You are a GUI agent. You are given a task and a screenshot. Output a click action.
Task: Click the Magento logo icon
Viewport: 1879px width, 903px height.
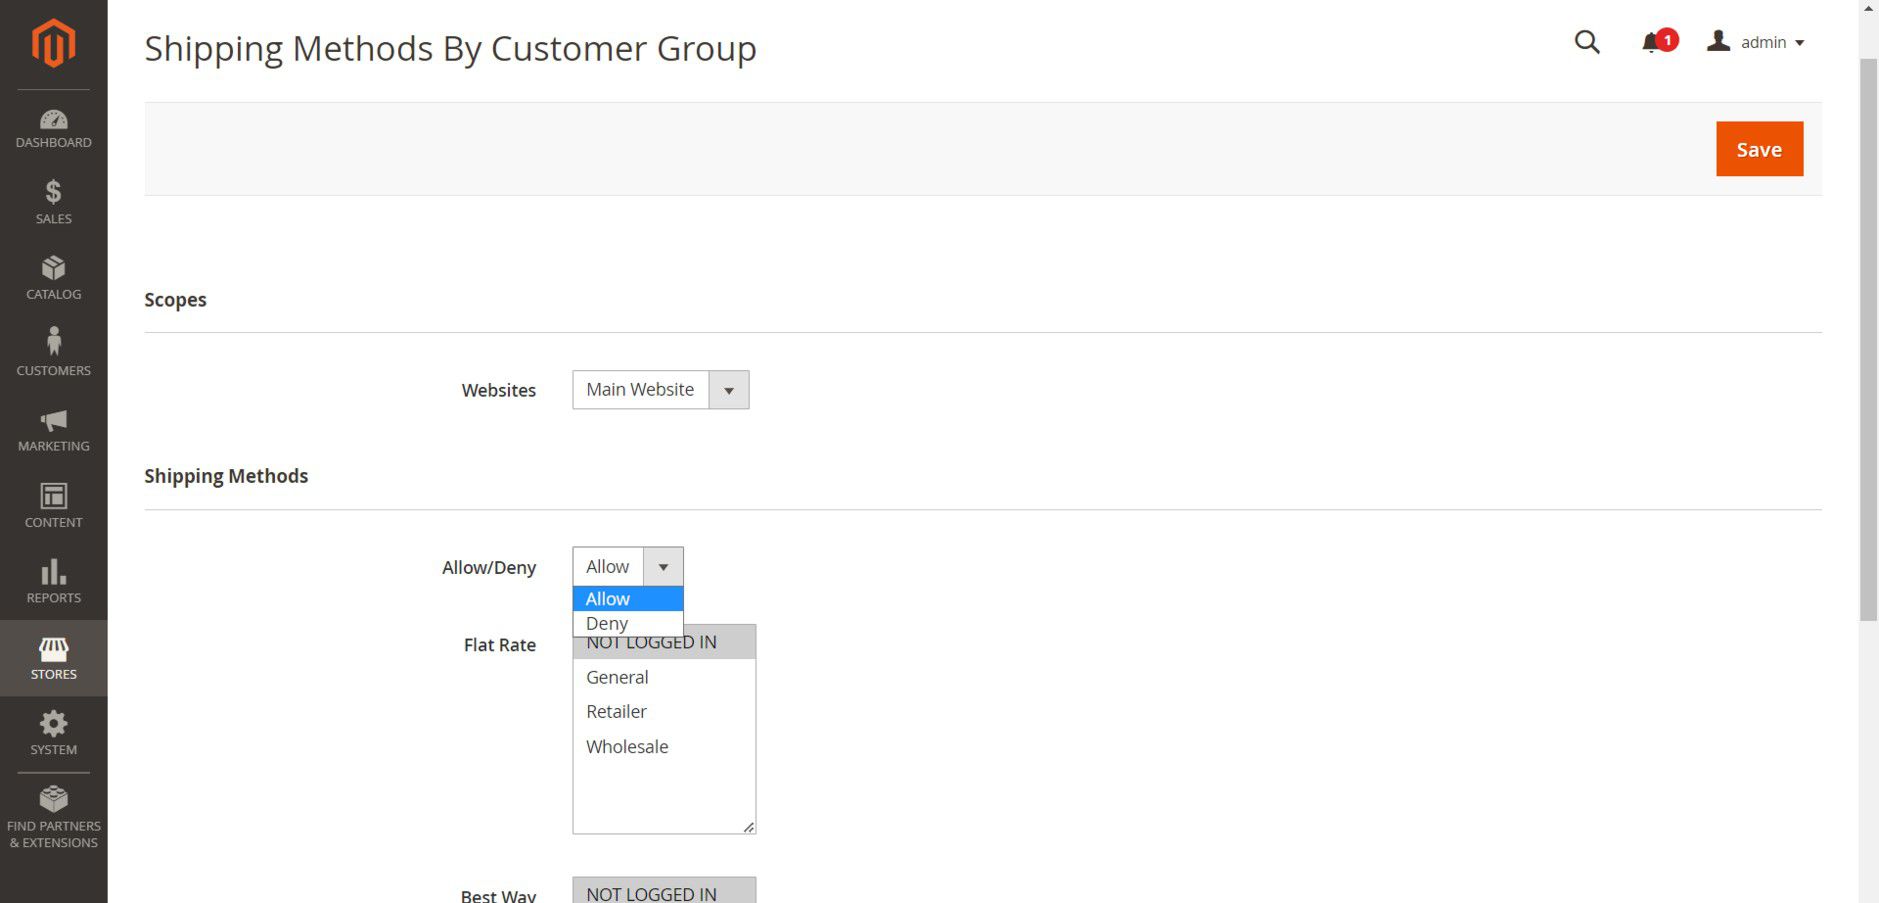(x=53, y=43)
